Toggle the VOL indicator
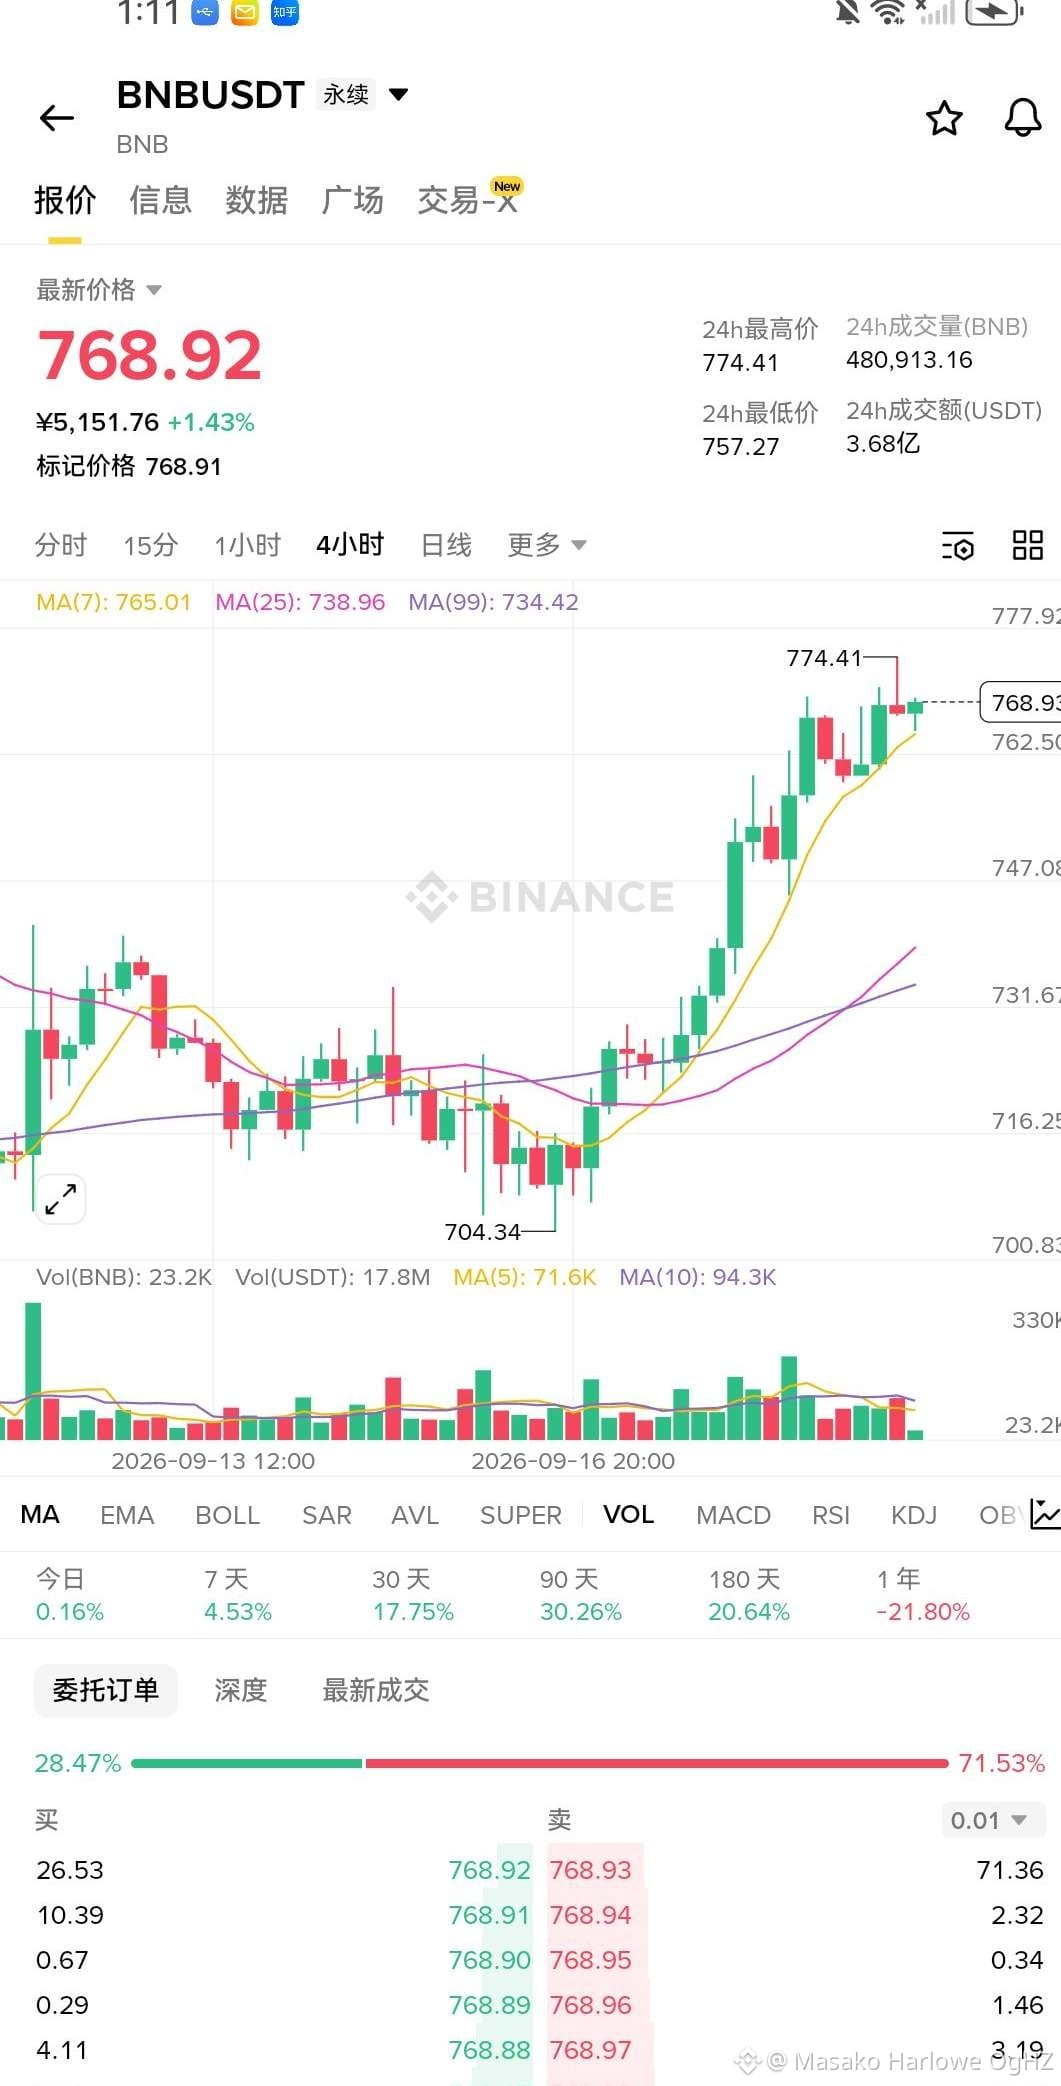The width and height of the screenshot is (1061, 2086). coord(628,1514)
